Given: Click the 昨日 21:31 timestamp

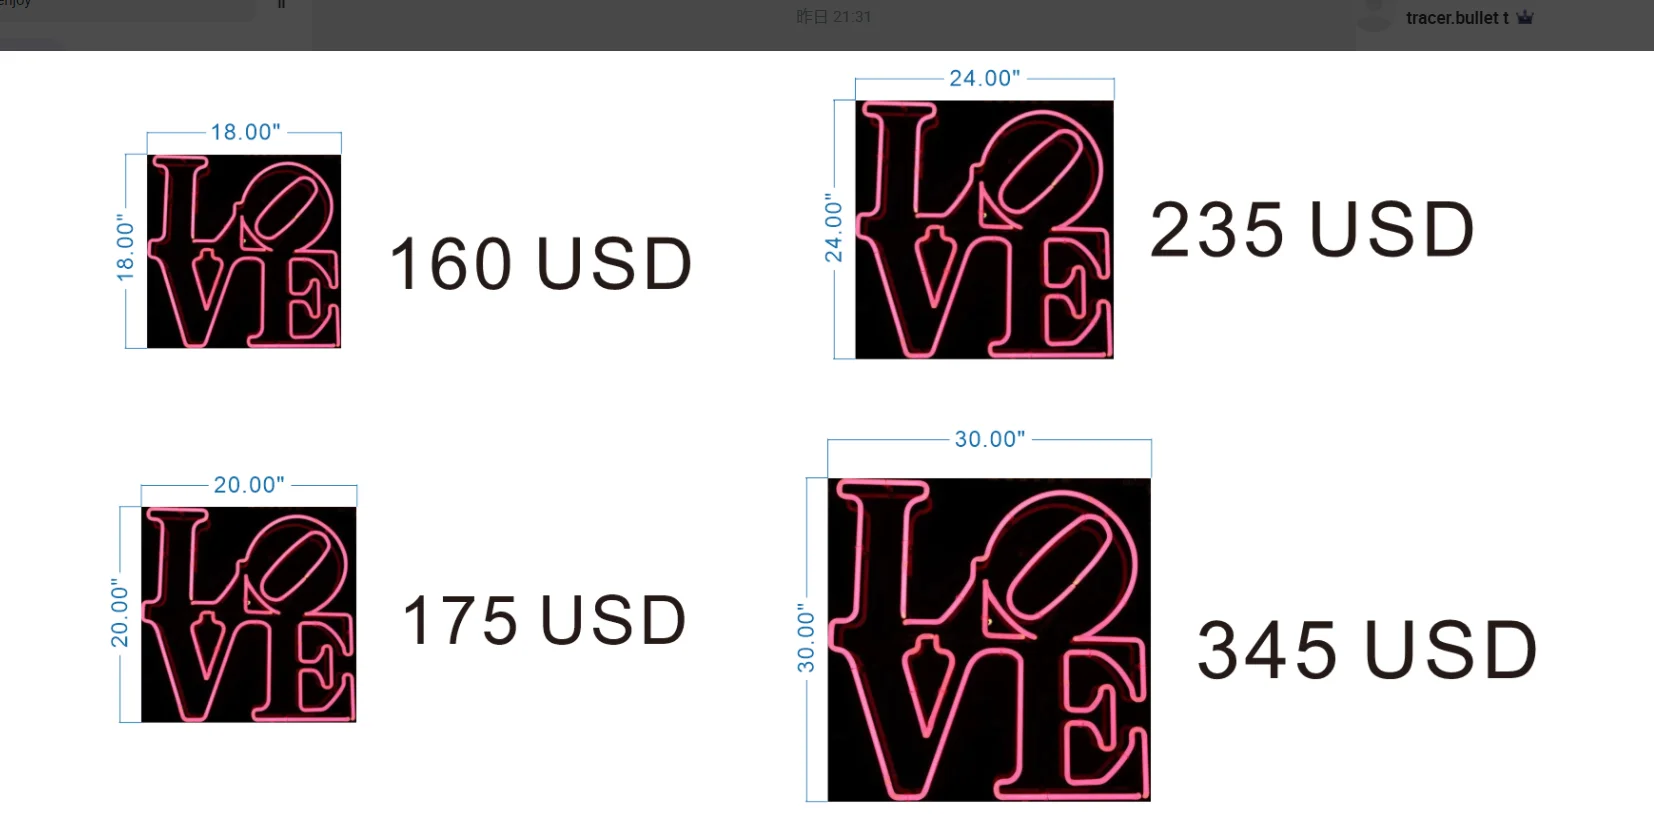Looking at the screenshot, I should (x=833, y=17).
